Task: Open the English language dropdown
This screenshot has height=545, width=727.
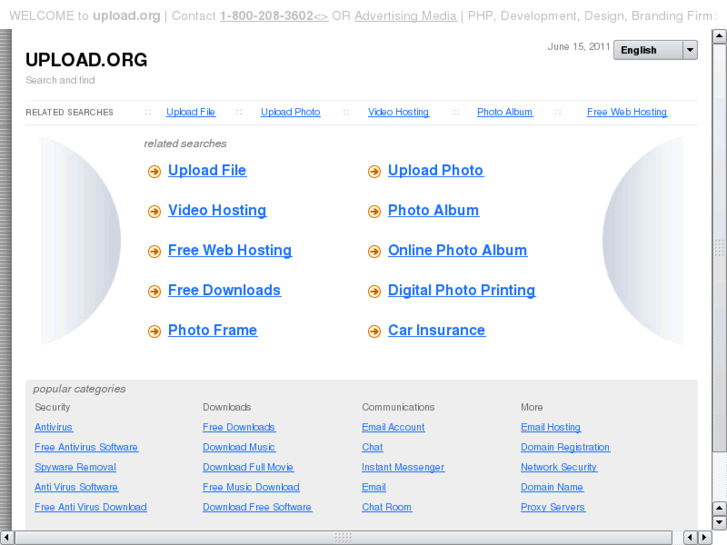Action: click(x=655, y=50)
